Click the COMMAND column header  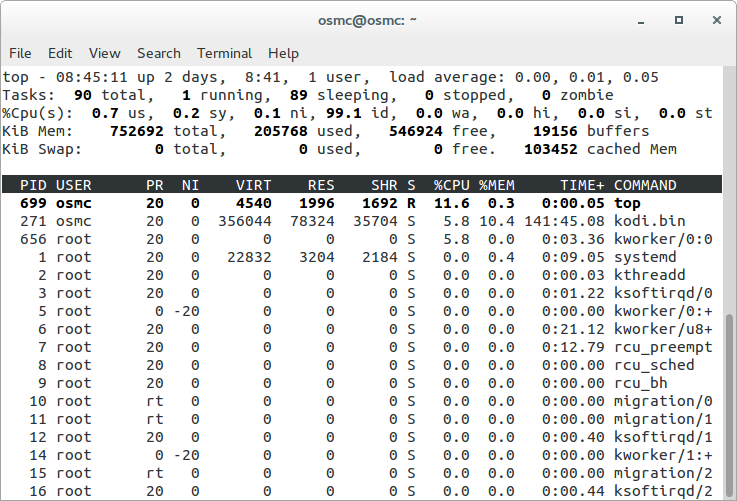(645, 185)
